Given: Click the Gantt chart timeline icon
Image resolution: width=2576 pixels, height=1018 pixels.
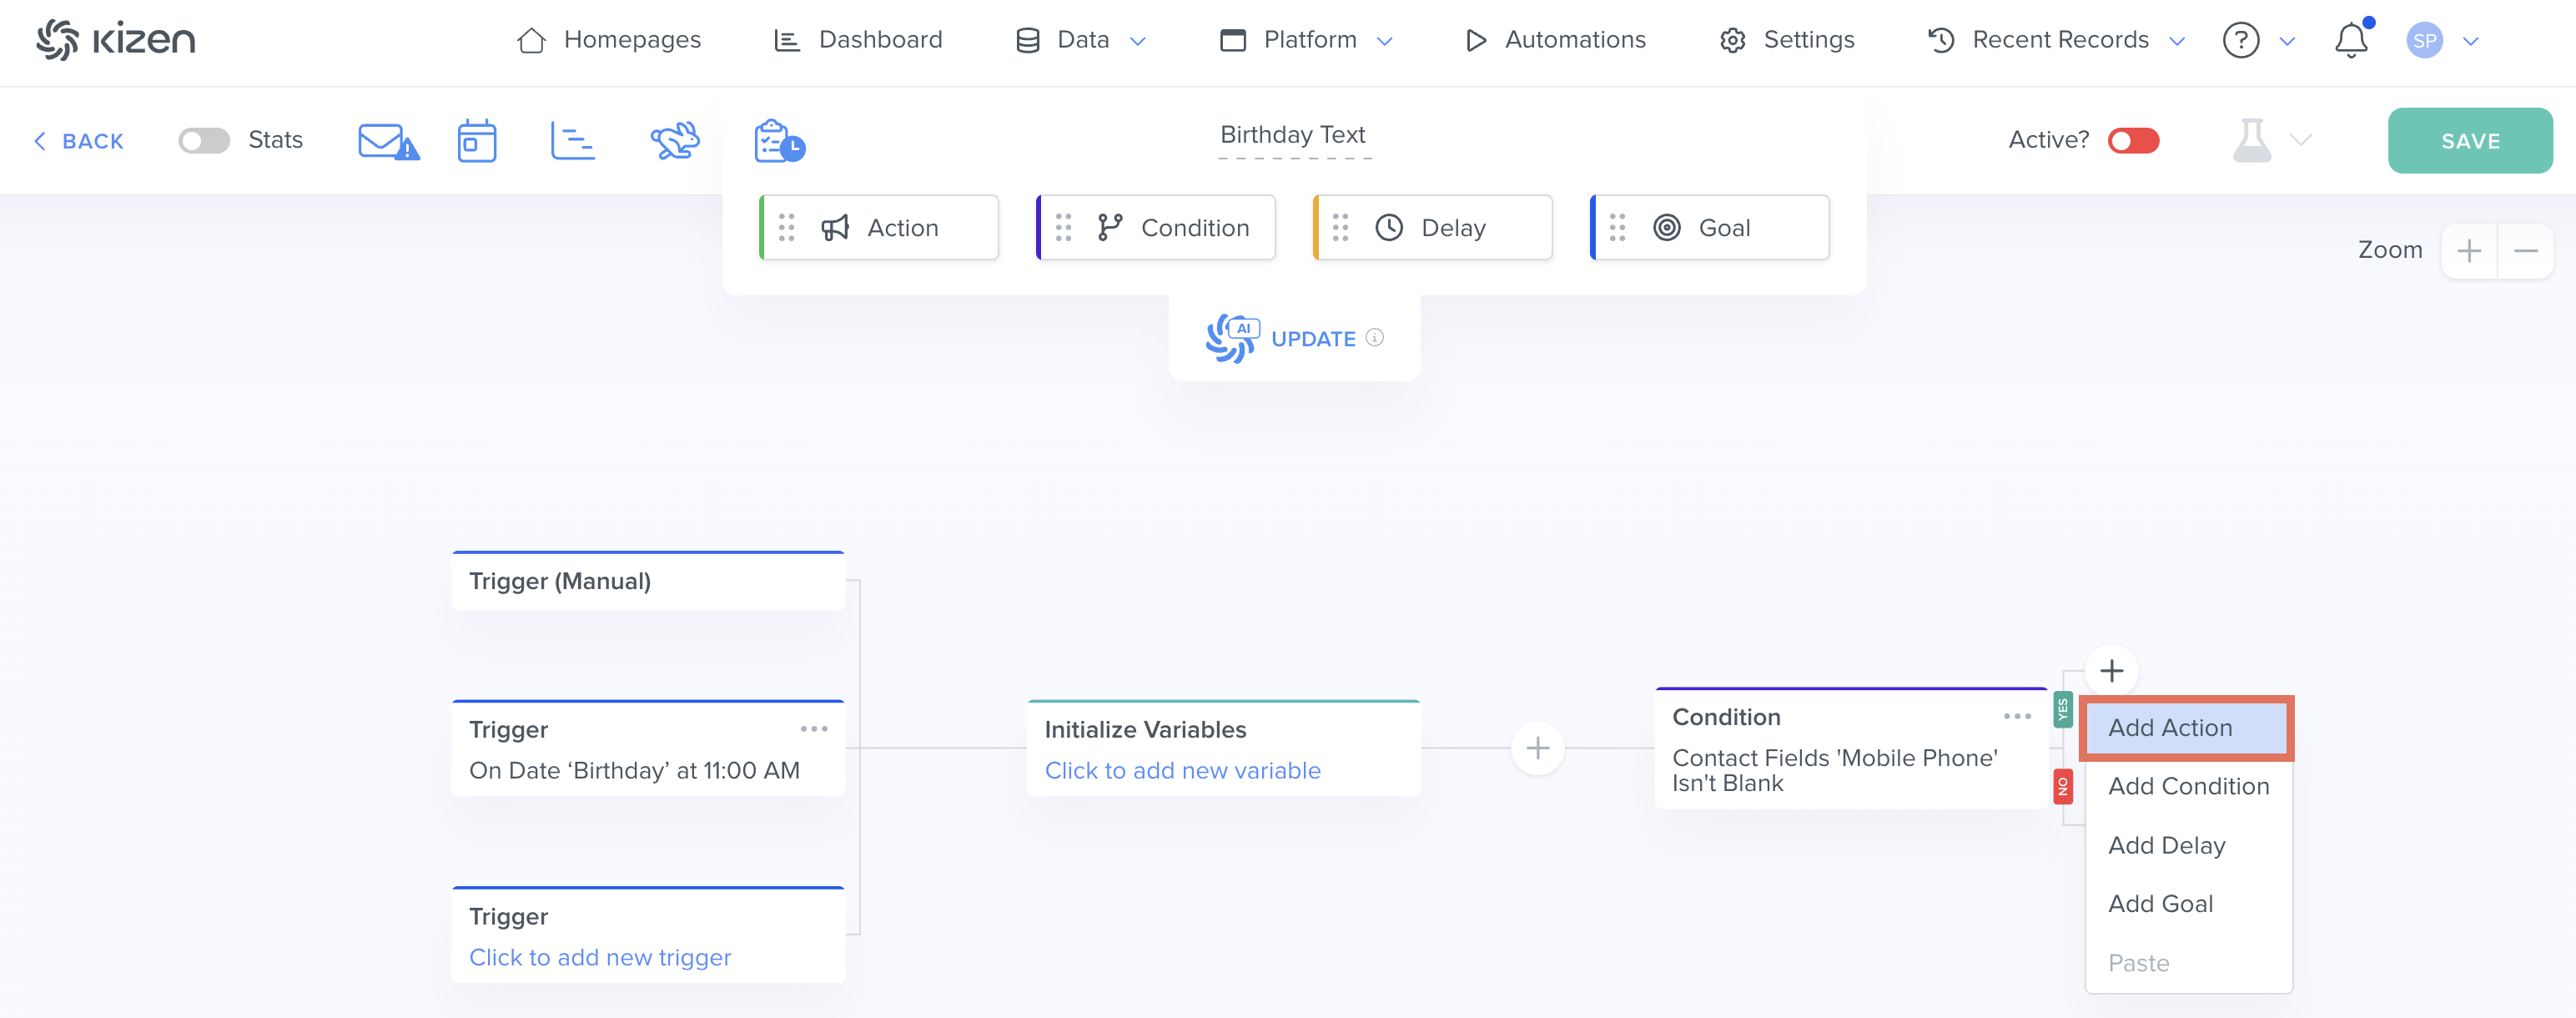Looking at the screenshot, I should click(573, 141).
